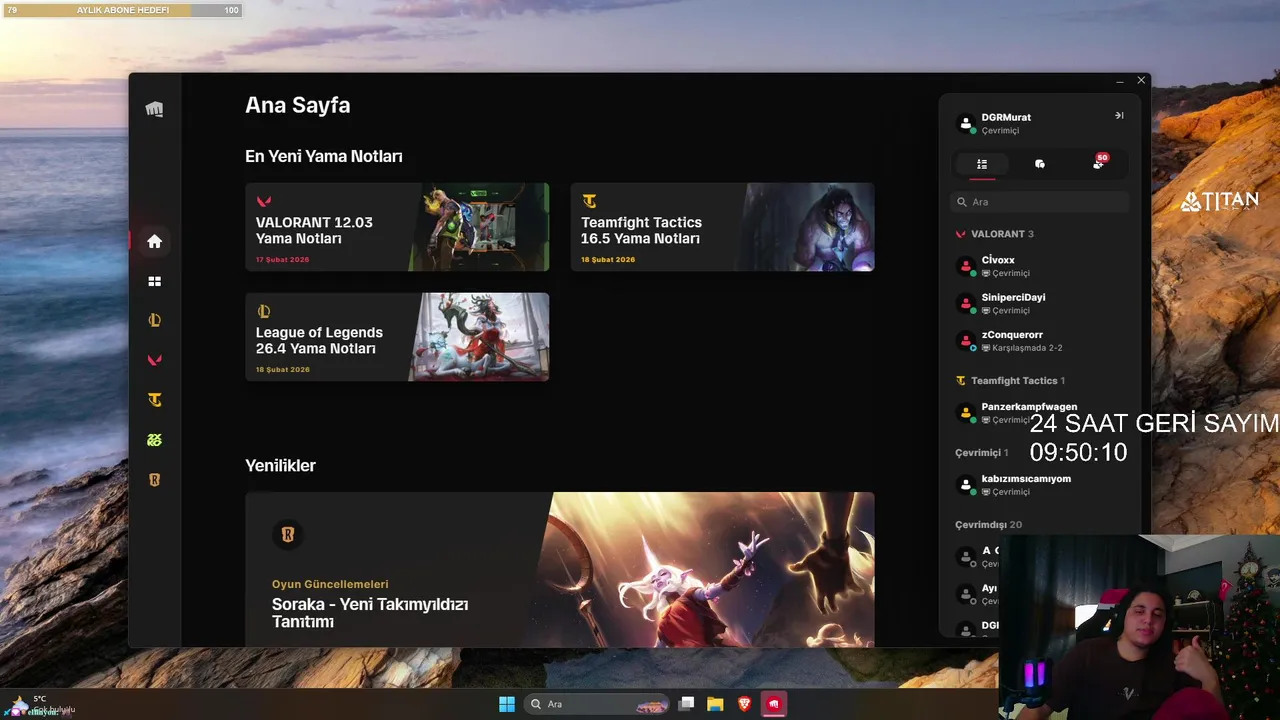Open Teamfight Tactics 16.5 Yama Notları

[722, 227]
